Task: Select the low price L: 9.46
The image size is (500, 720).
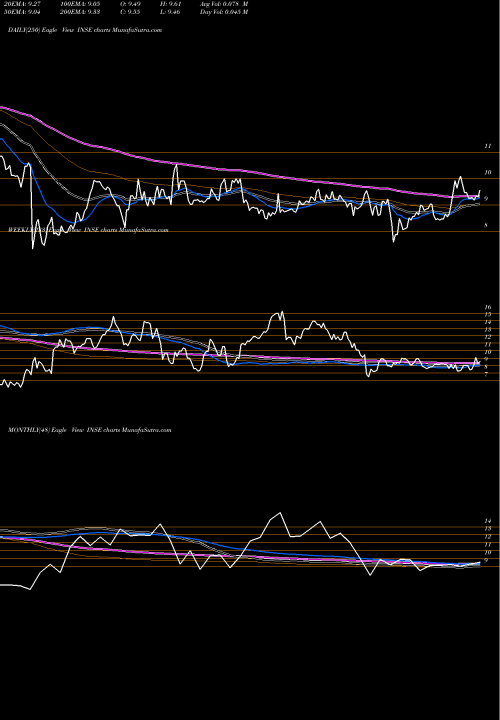Action: [170, 12]
